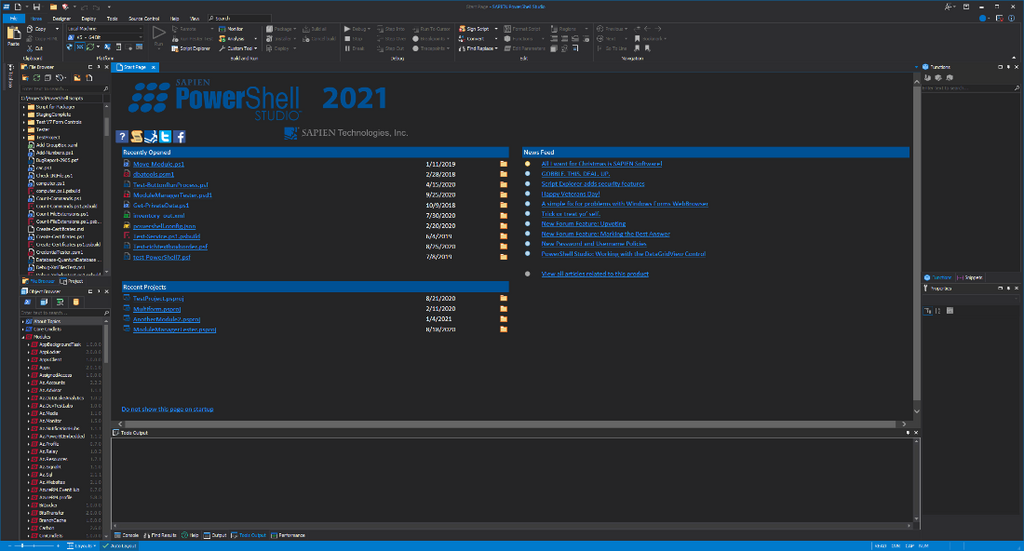This screenshot has height=551, width=1024.
Task: Click the refresh icon in File Browser toolbar
Action: (37, 78)
